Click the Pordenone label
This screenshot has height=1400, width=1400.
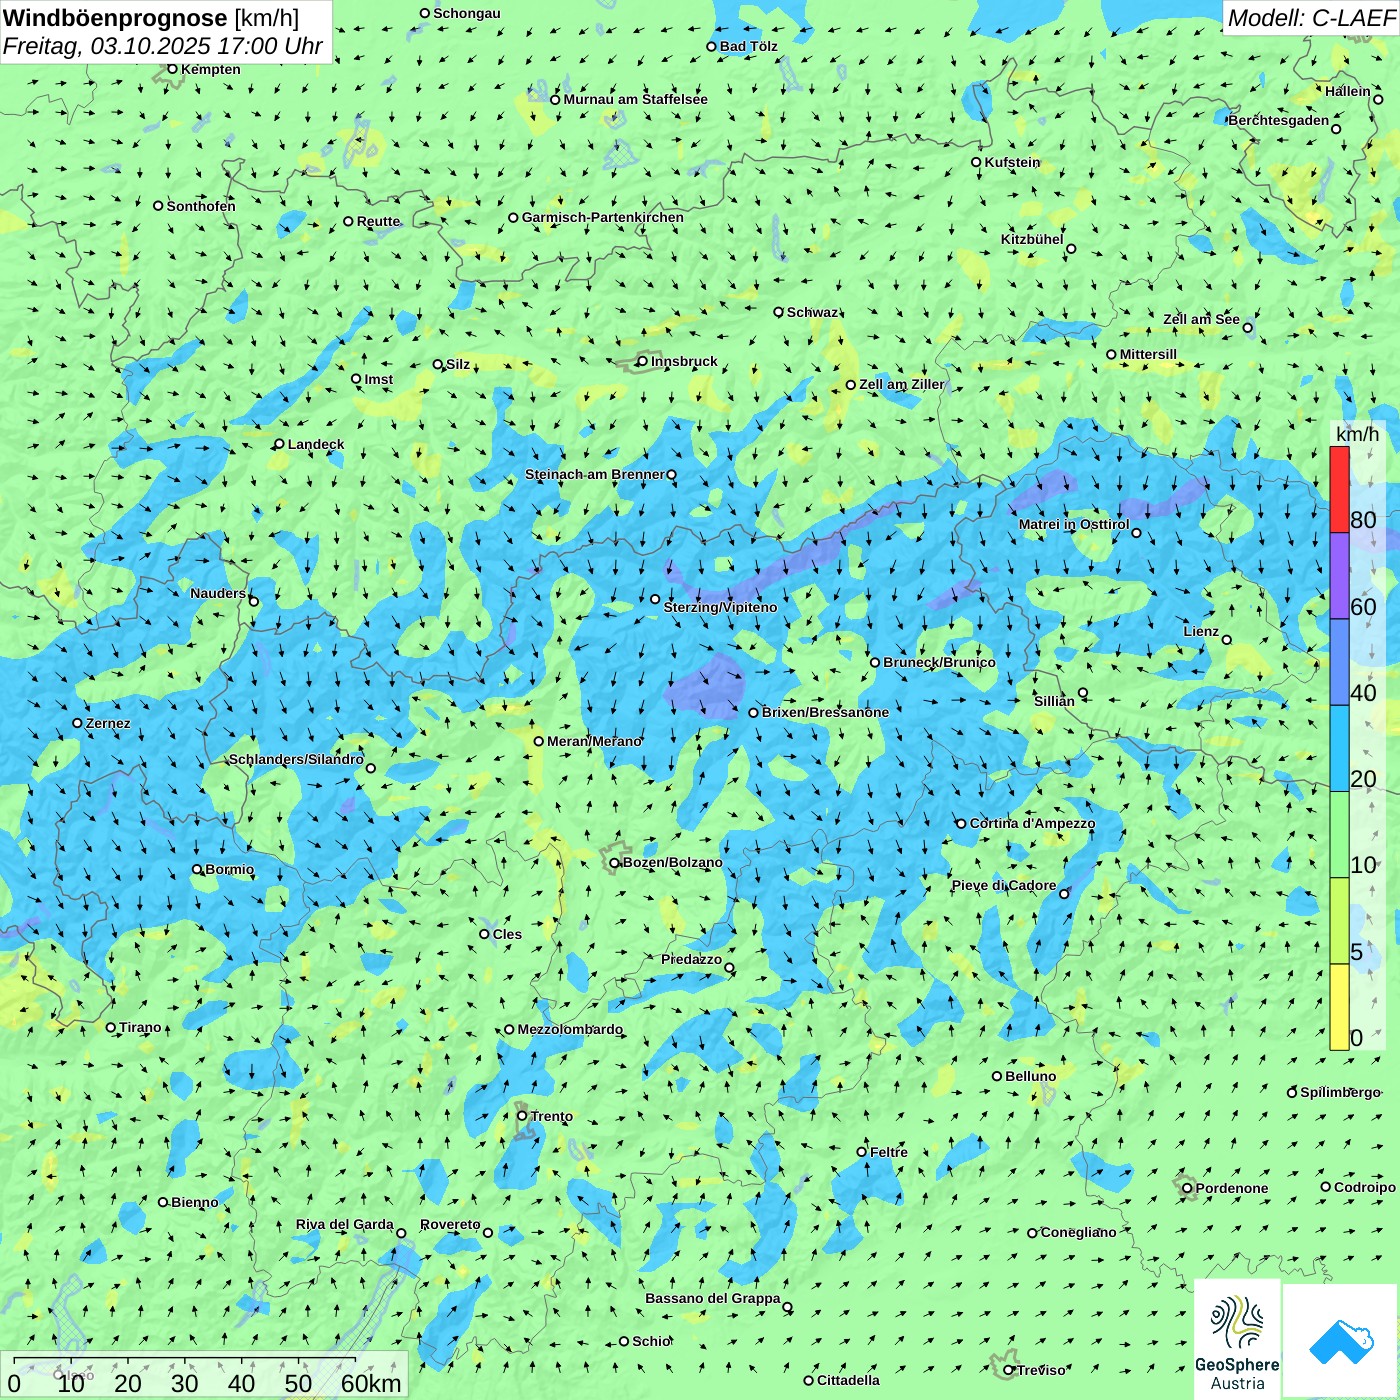(x=1232, y=1188)
